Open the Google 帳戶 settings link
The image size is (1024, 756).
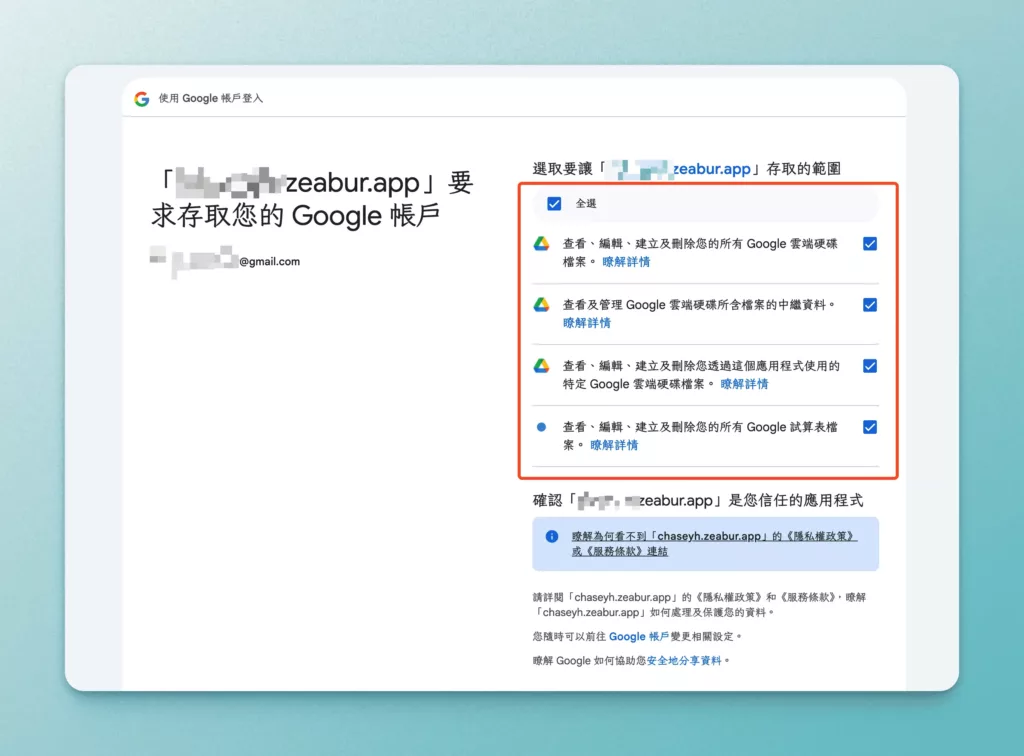click(639, 637)
